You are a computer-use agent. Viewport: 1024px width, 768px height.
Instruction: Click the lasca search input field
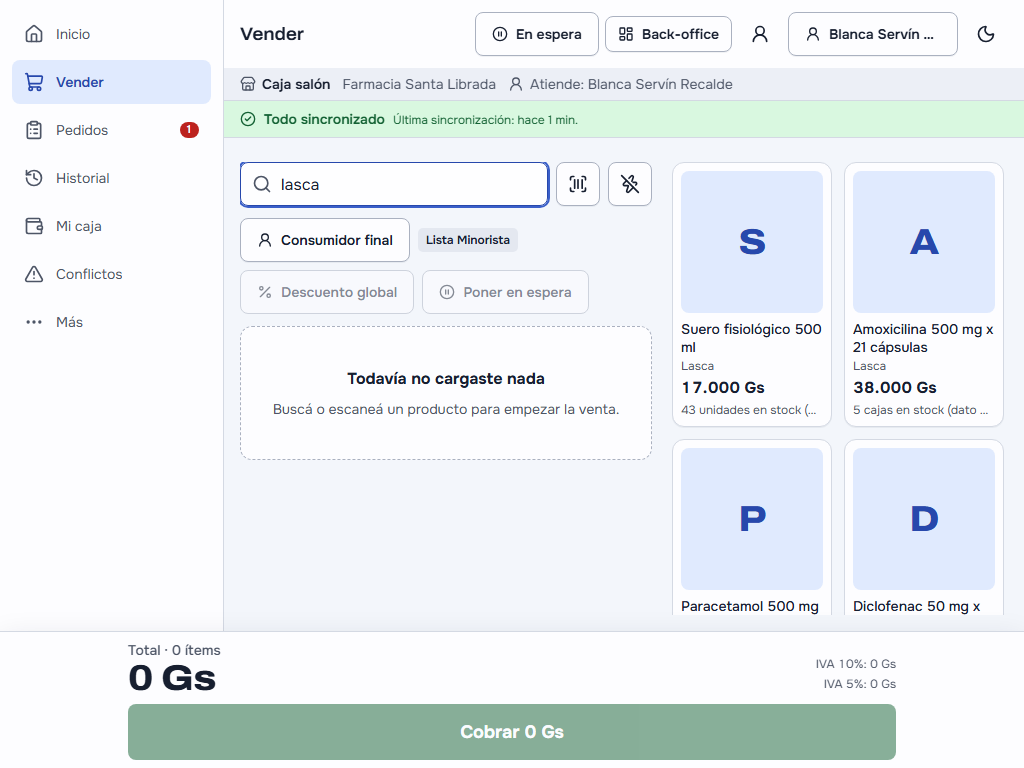click(x=394, y=184)
